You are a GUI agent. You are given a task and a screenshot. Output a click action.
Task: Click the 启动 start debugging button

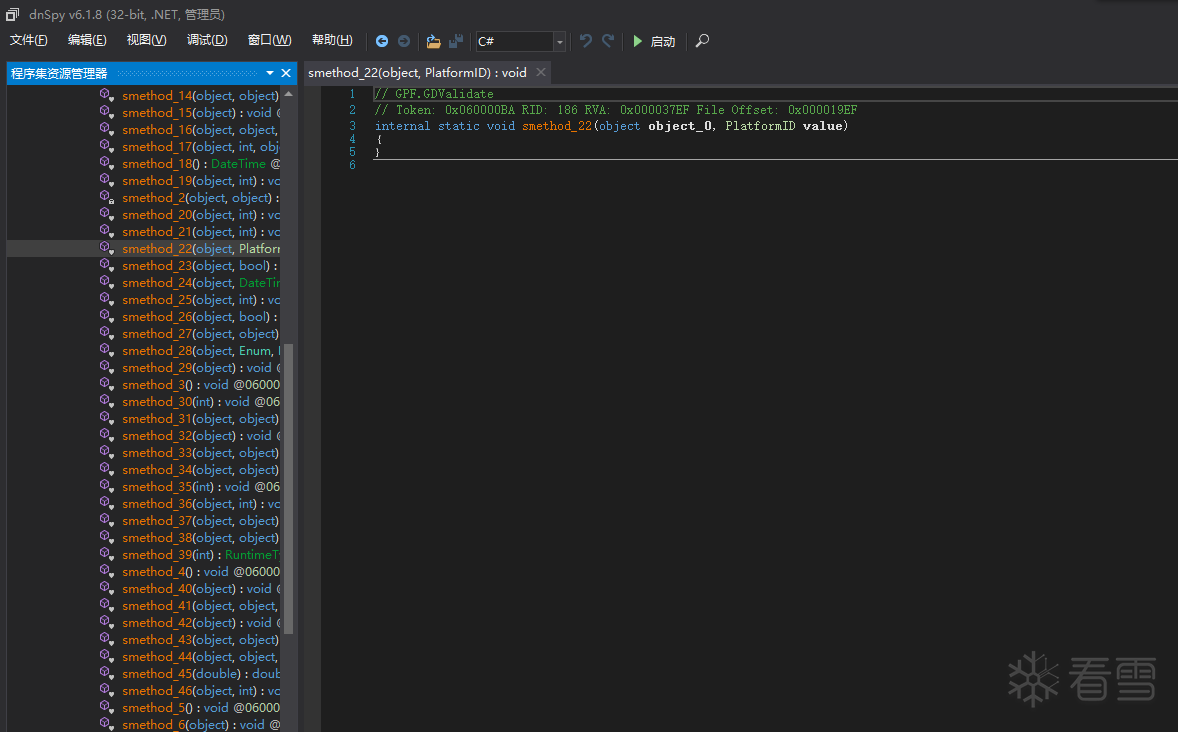(654, 41)
